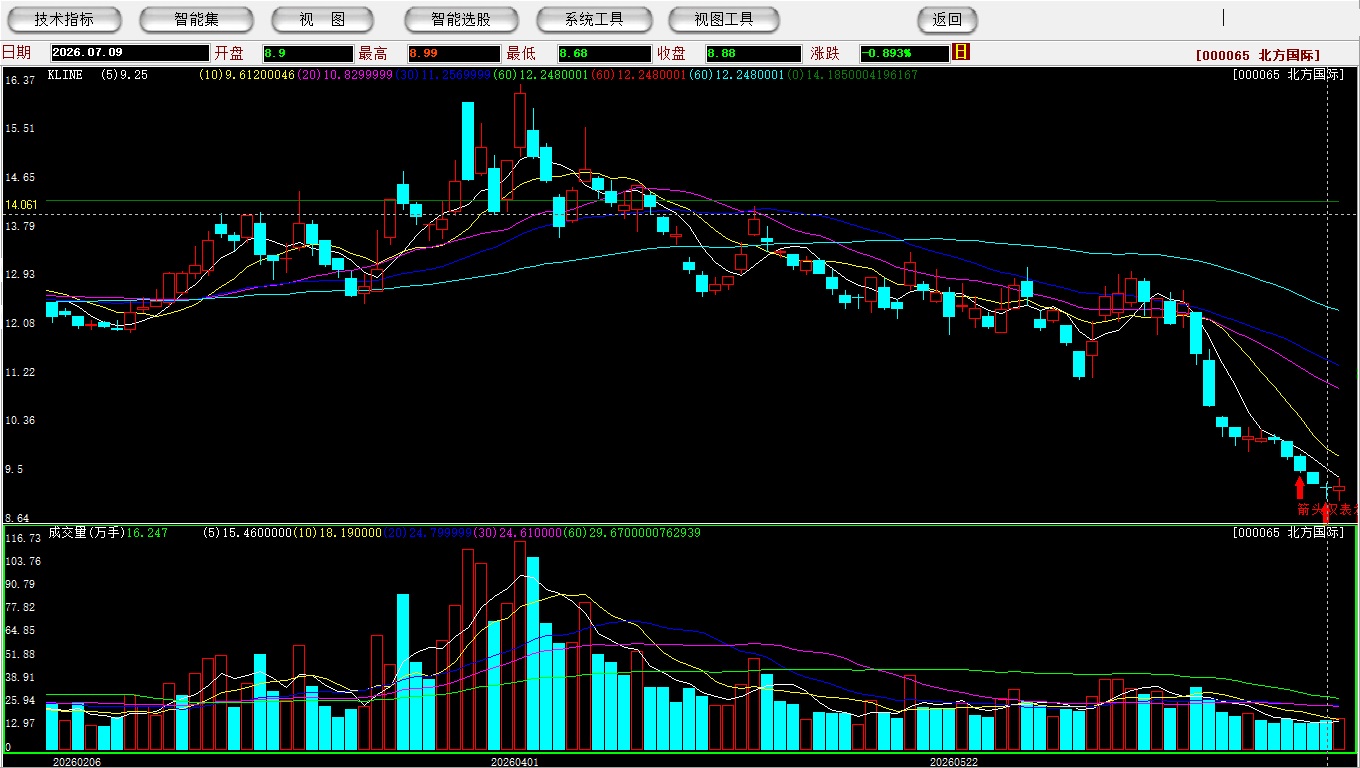Viewport: 1360px width, 768px height.
Task: Click the 20260206 date axis label
Action: coord(75,762)
